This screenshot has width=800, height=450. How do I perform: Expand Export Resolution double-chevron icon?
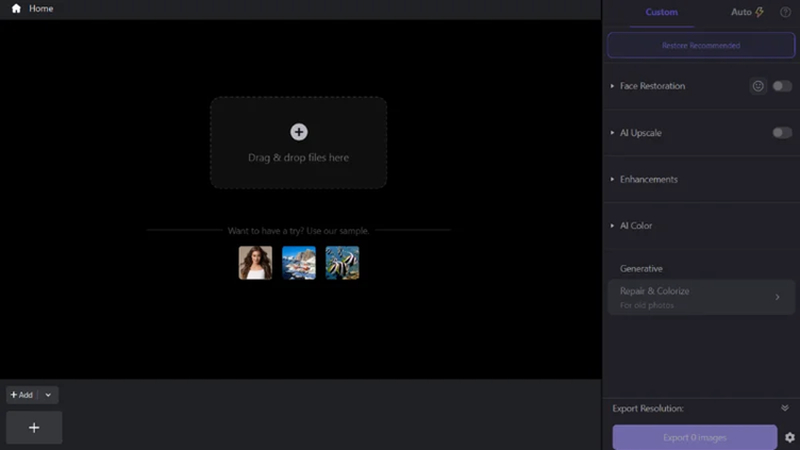pyautogui.click(x=785, y=408)
